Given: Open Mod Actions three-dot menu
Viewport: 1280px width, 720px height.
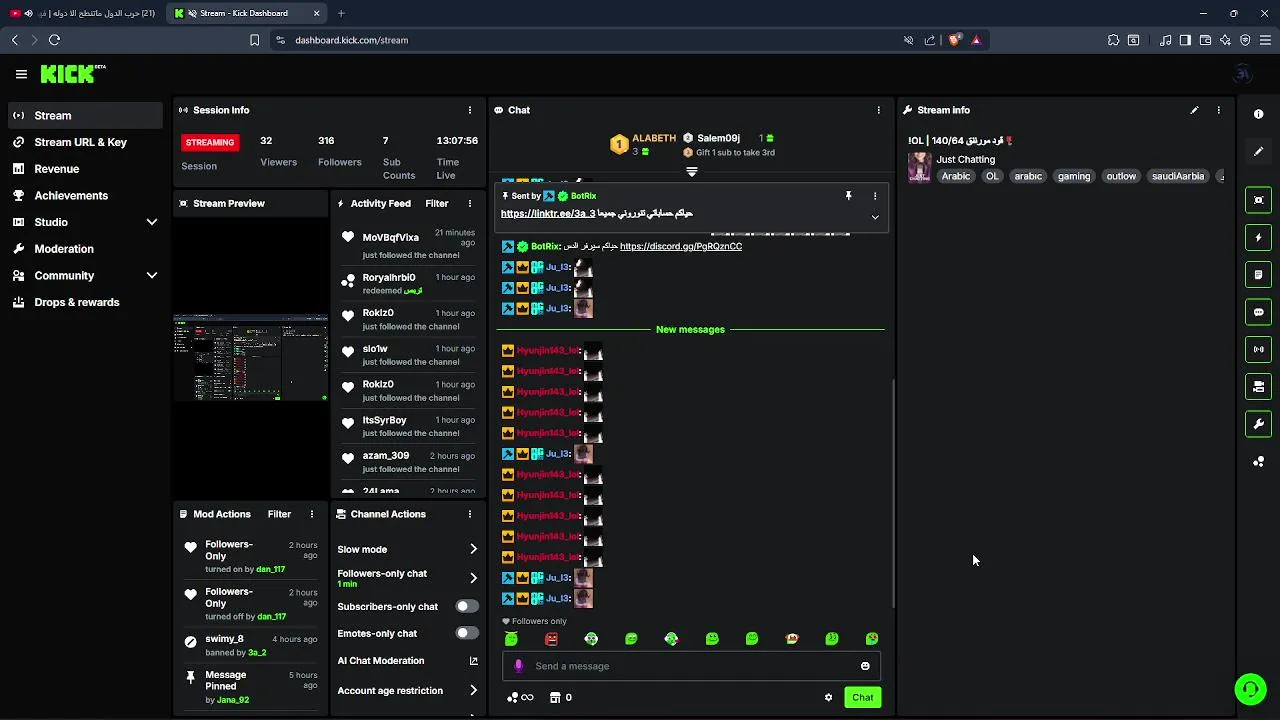Looking at the screenshot, I should pyautogui.click(x=312, y=514).
